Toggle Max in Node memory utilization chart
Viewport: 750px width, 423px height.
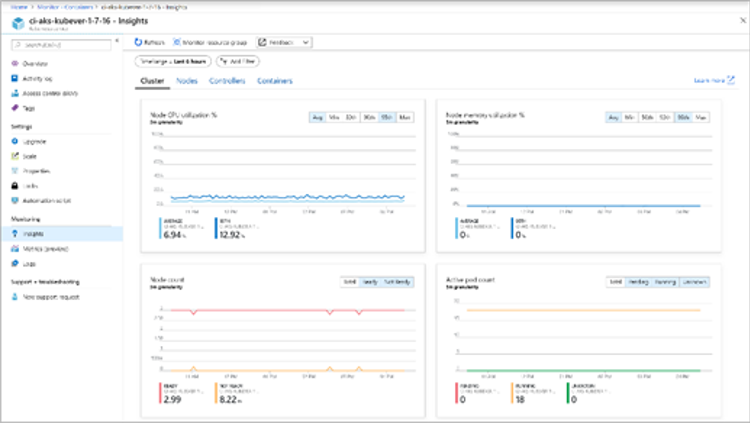coord(701,117)
